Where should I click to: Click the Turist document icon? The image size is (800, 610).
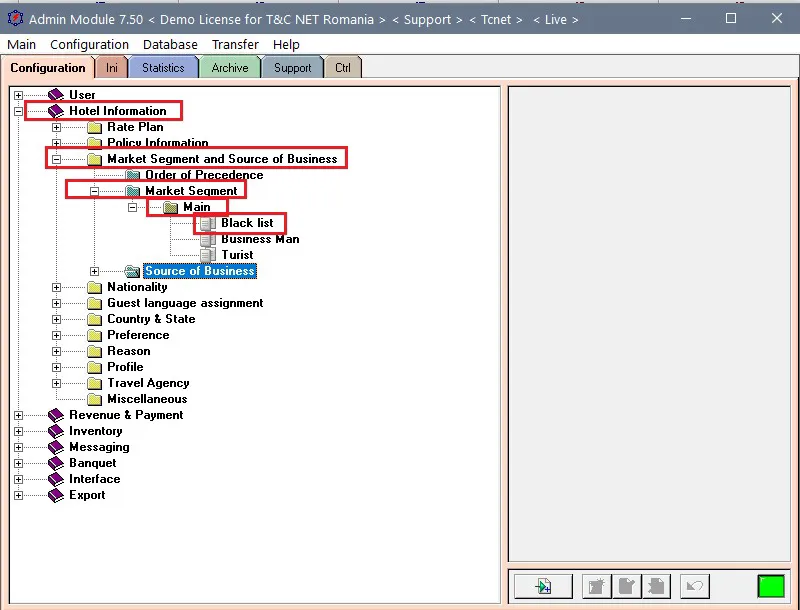208,255
